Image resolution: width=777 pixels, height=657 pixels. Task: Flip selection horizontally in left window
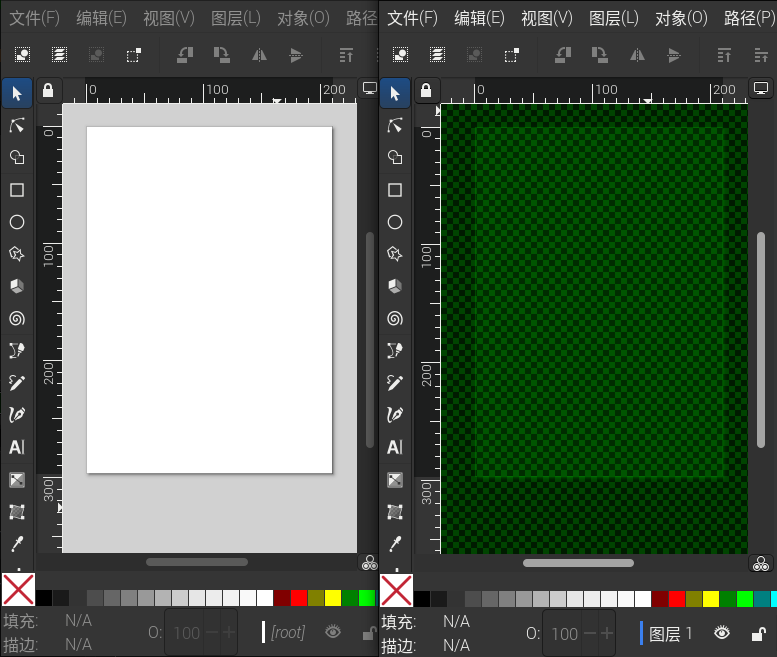tap(259, 55)
